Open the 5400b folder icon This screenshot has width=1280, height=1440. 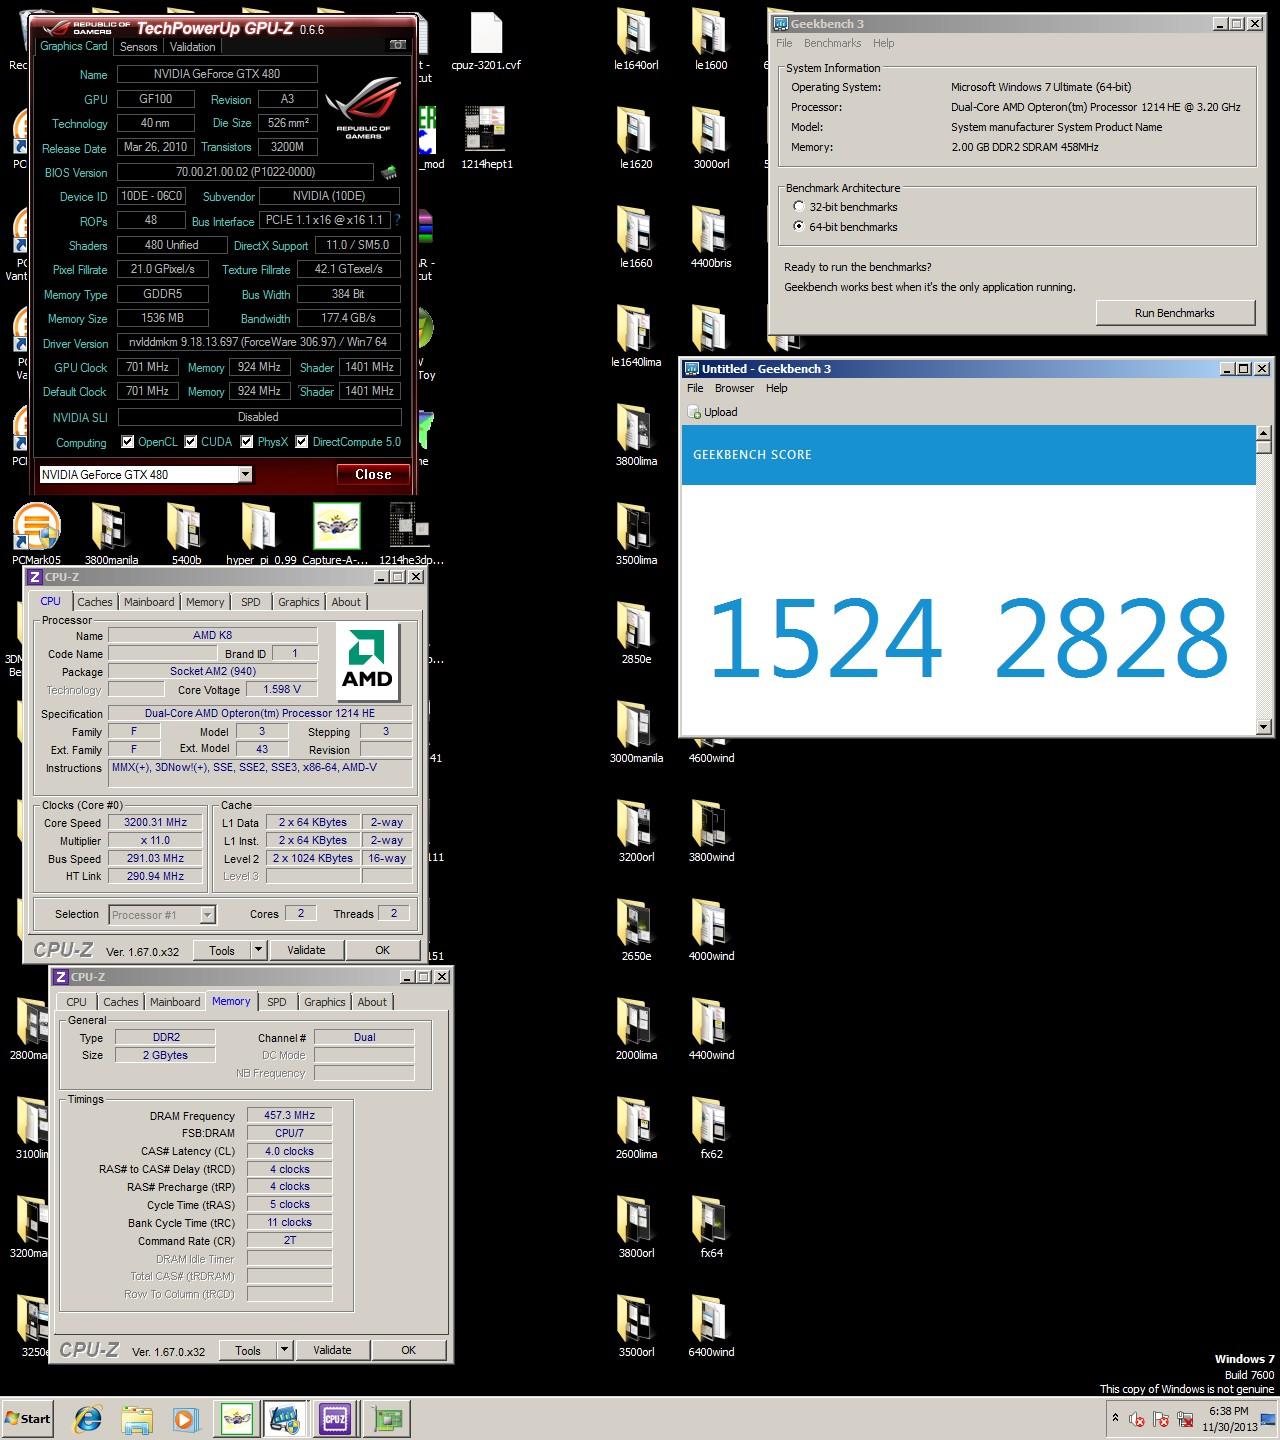pos(186,535)
